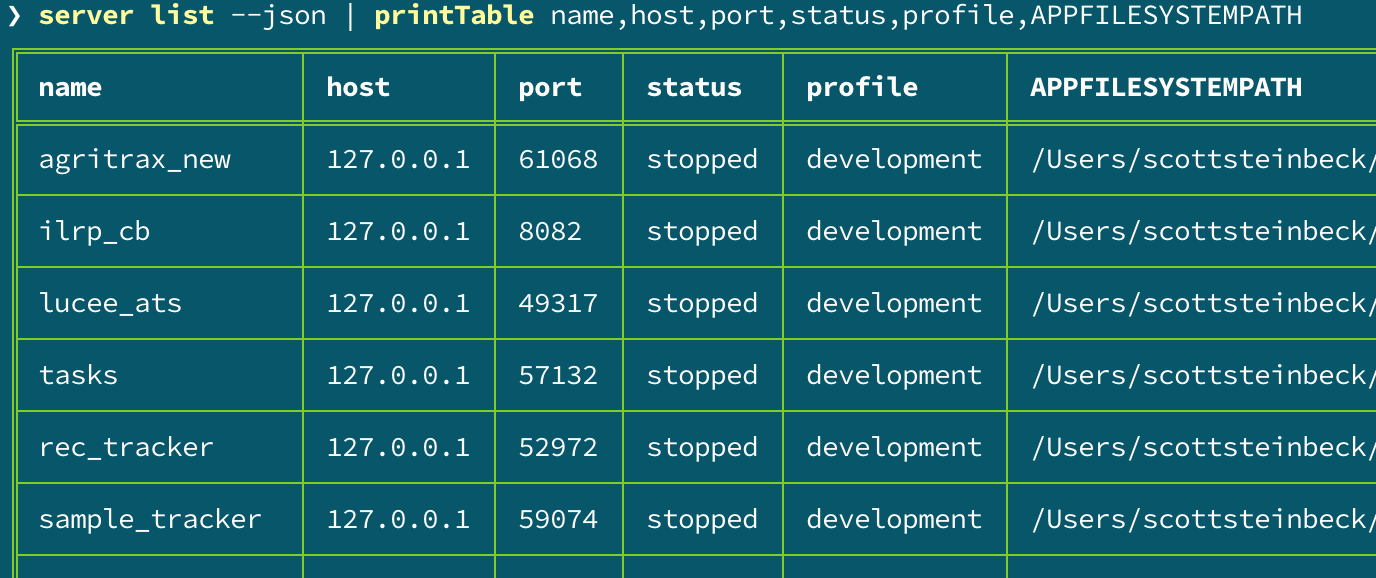Click the 'profile' column header
Viewport: 1376px width, 578px height.
(x=862, y=88)
